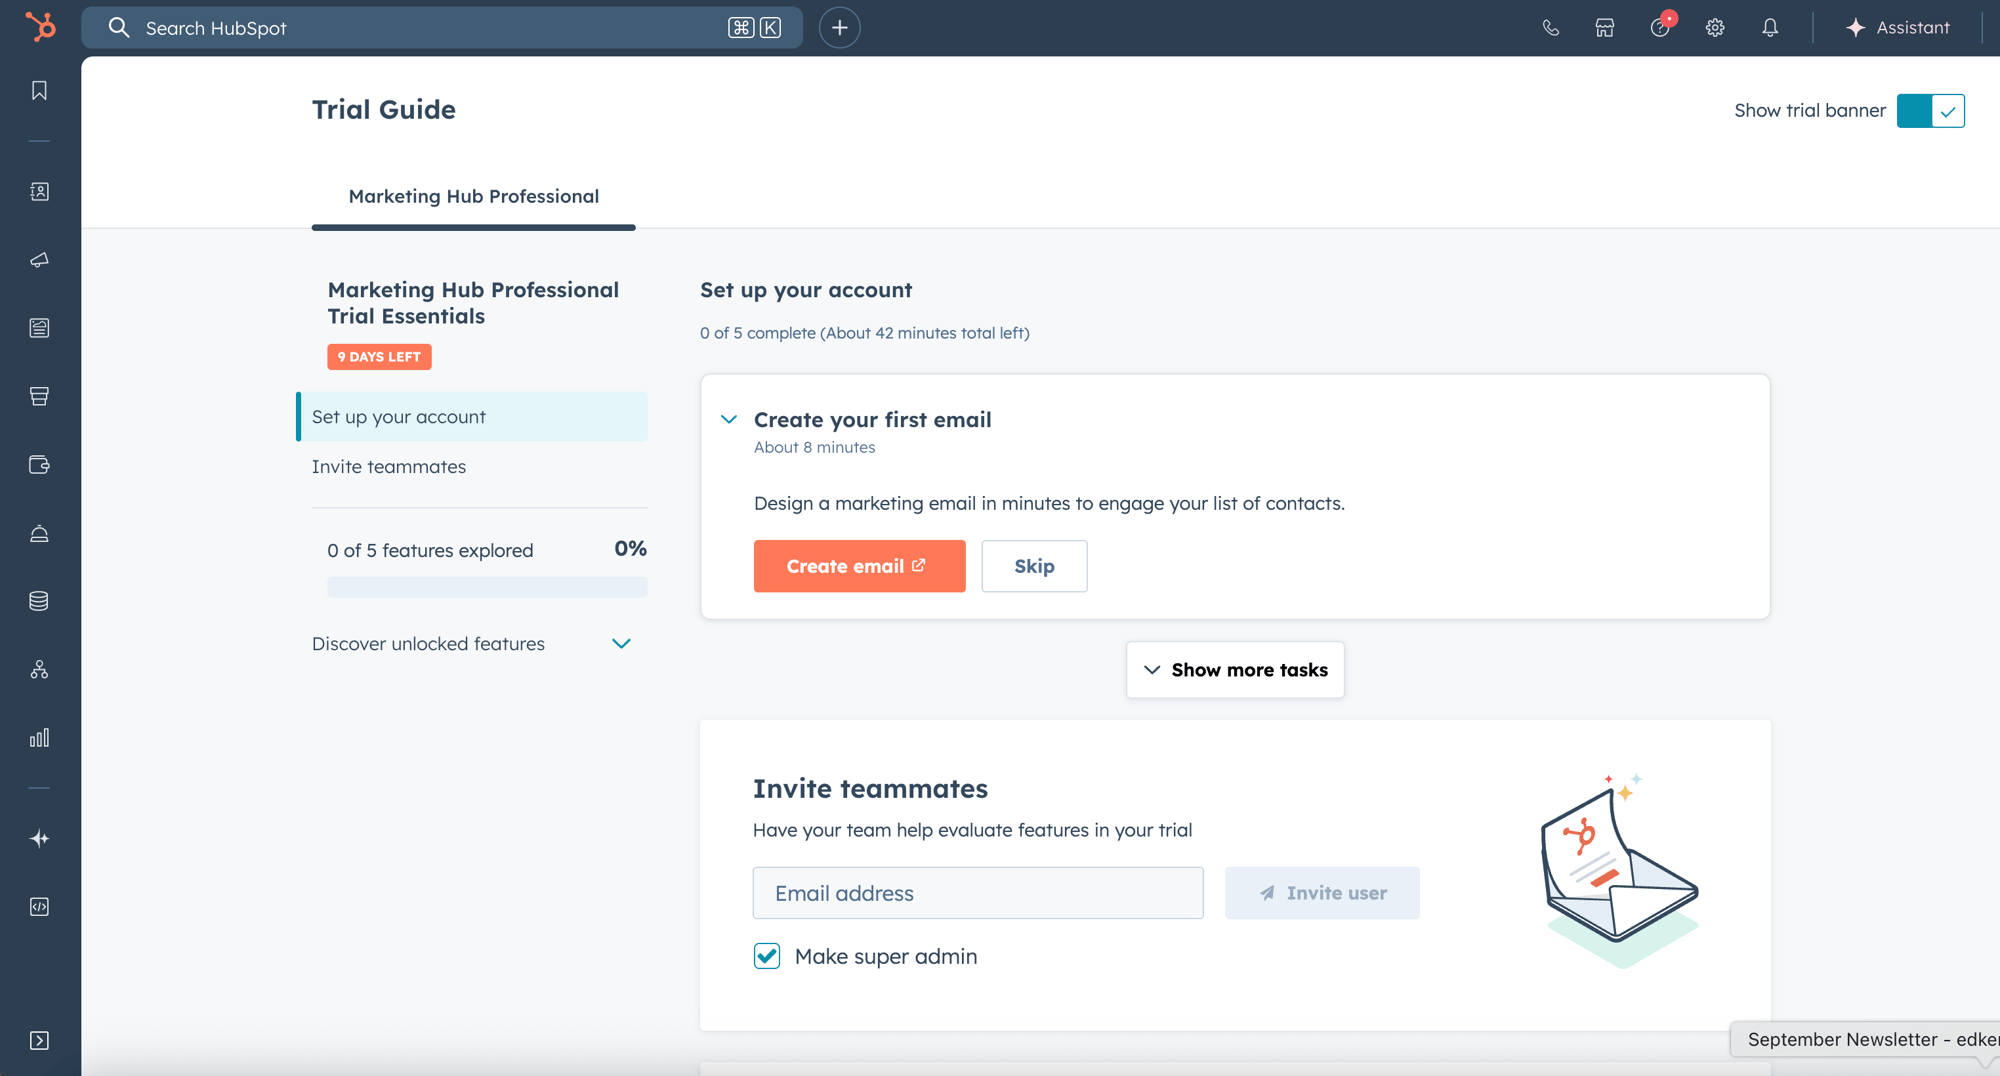2000x1076 pixels.
Task: Select the Marketing Hub Professional tab
Action: [x=474, y=197]
